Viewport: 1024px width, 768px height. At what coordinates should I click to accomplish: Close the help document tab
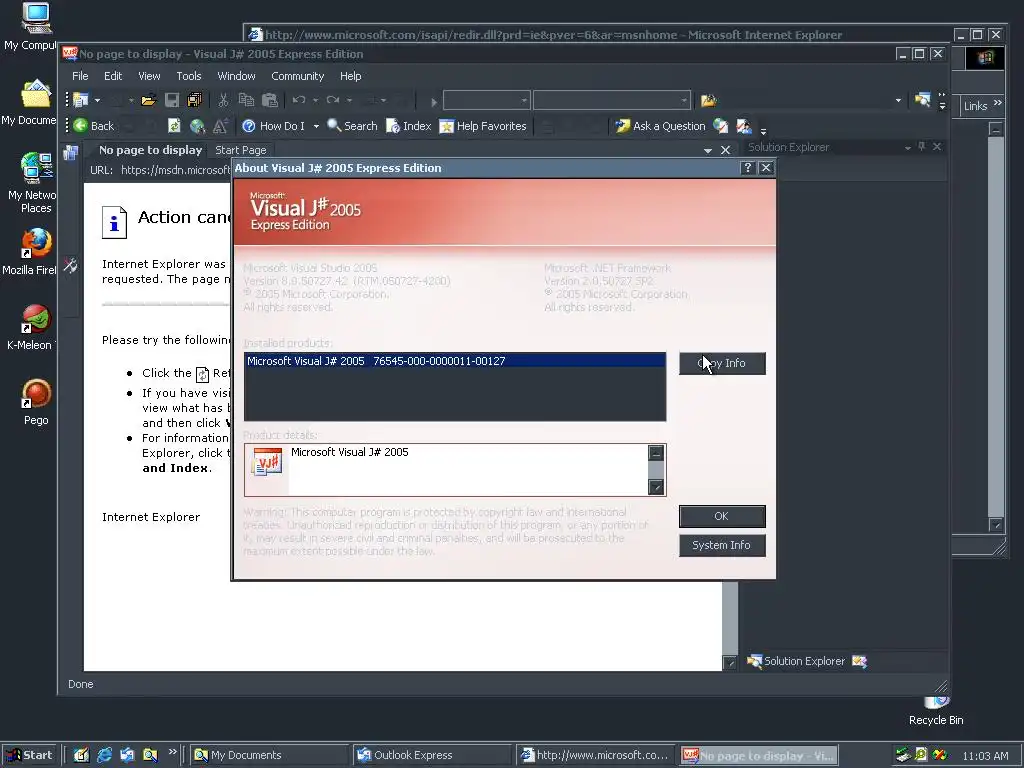[x=725, y=150]
